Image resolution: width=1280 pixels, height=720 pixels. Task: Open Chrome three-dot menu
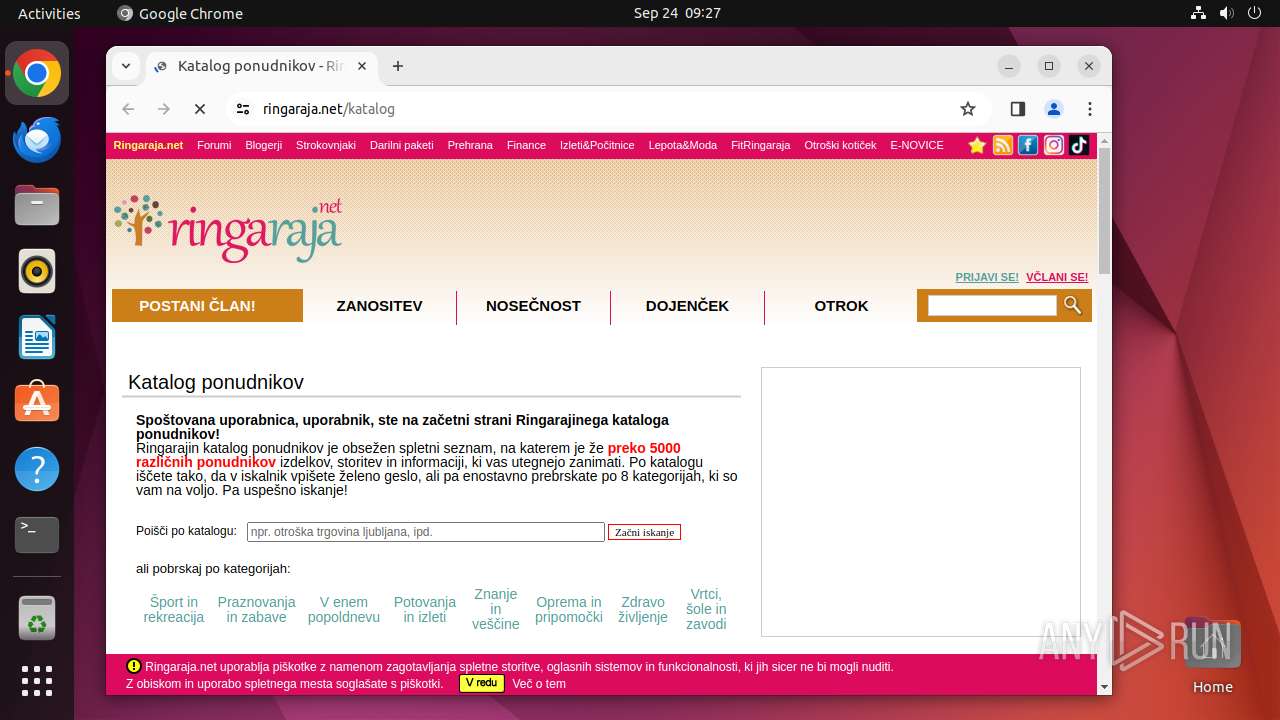click(x=1090, y=109)
